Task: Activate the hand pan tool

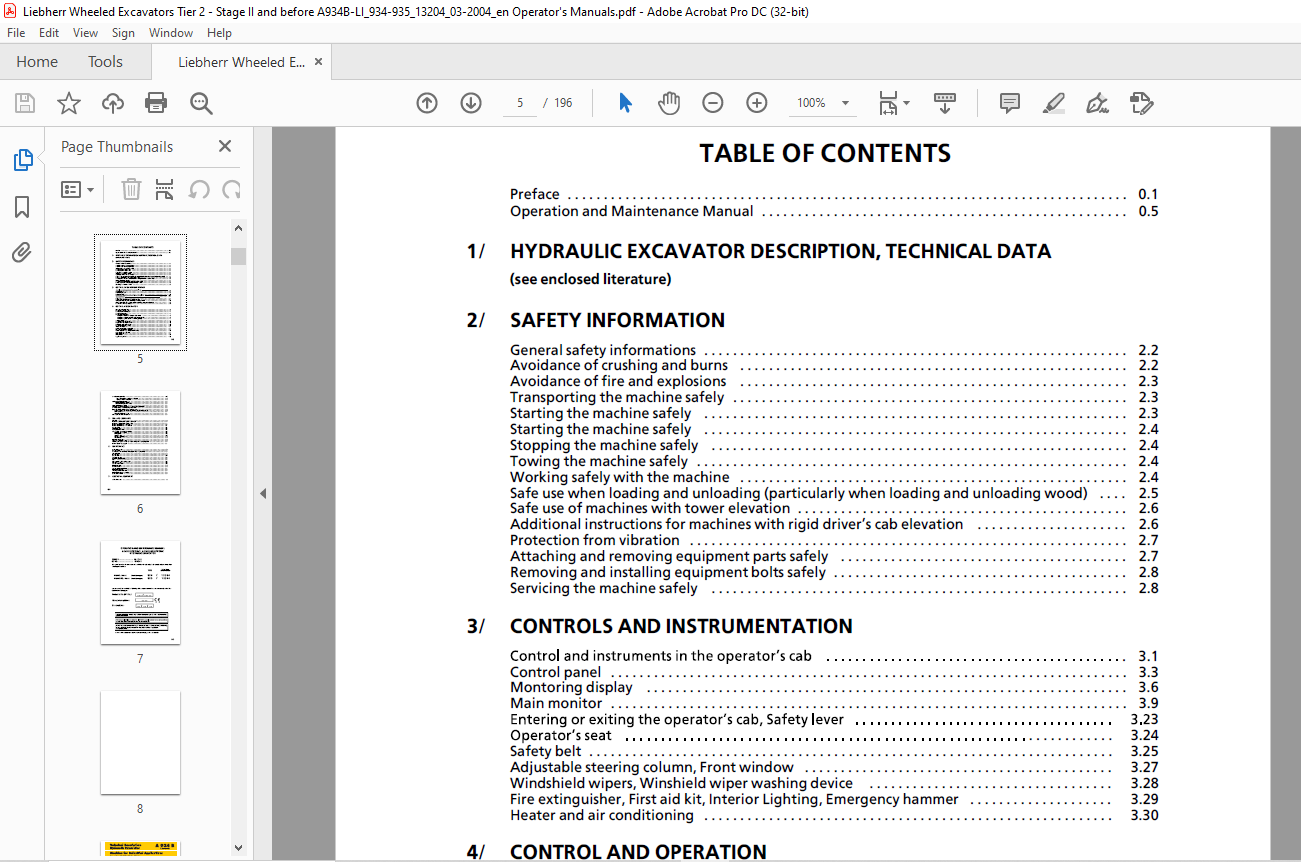Action: coord(669,103)
